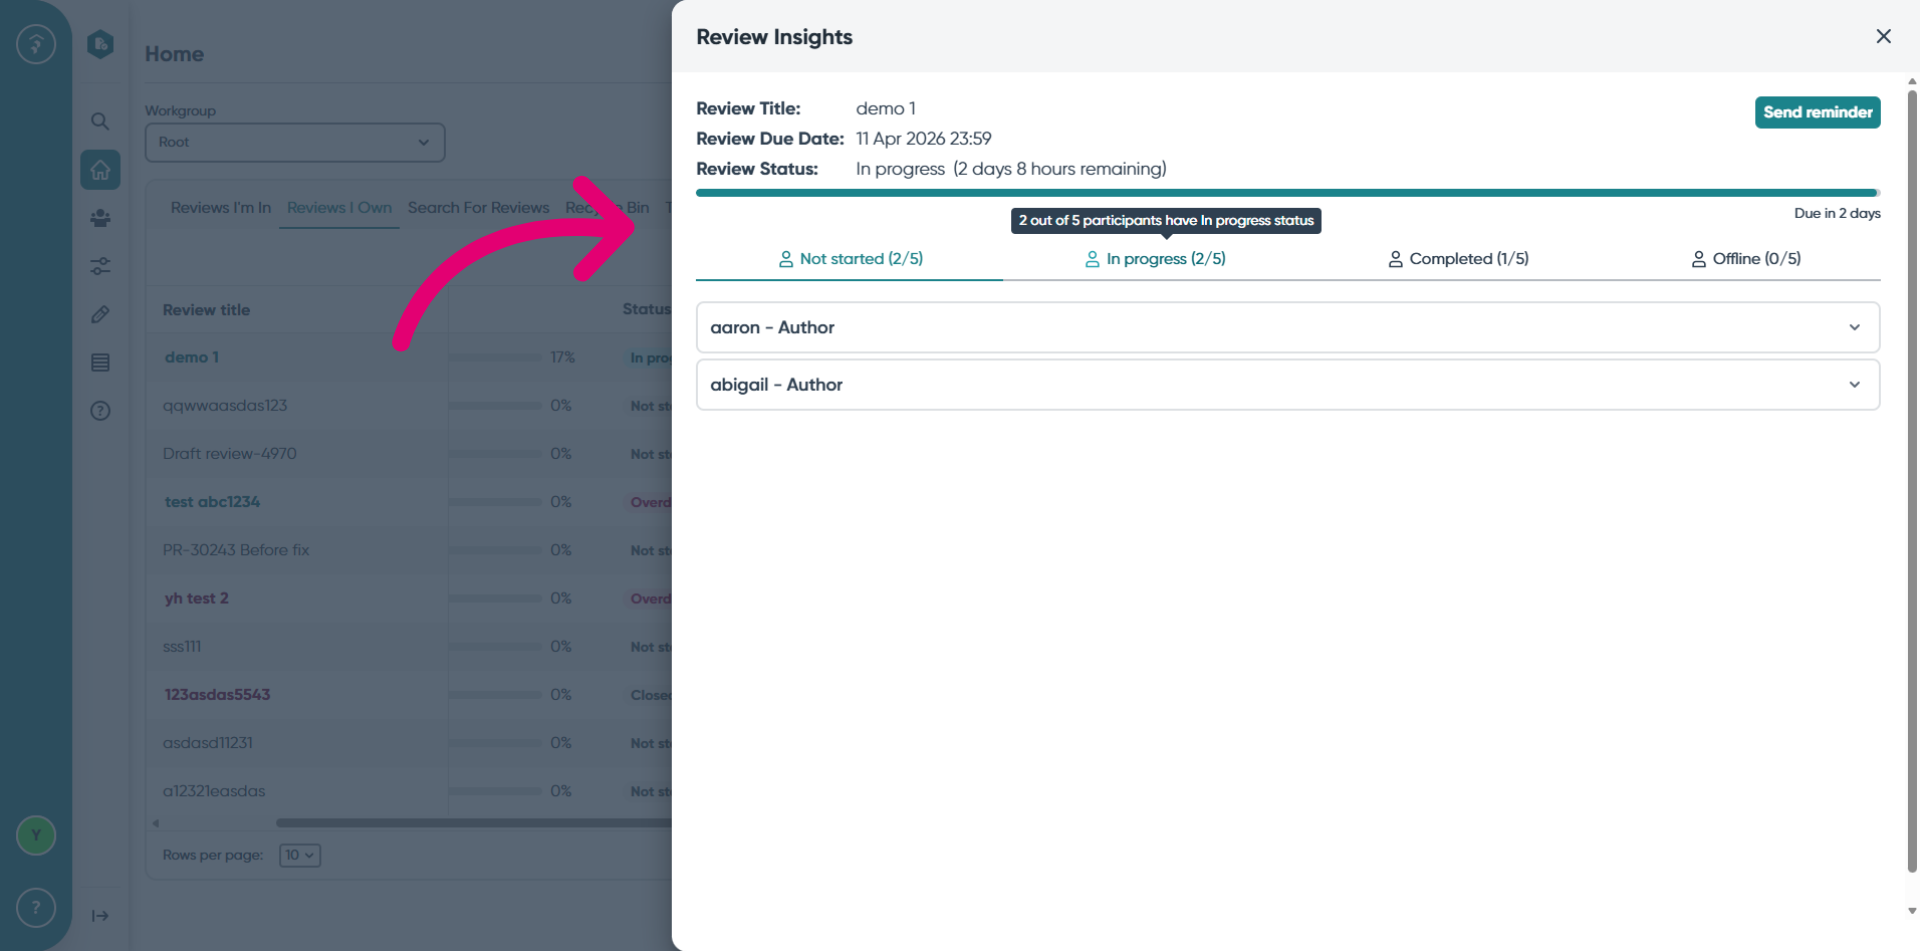
Task: Click the horizontal table scrollbar
Action: 474,823
